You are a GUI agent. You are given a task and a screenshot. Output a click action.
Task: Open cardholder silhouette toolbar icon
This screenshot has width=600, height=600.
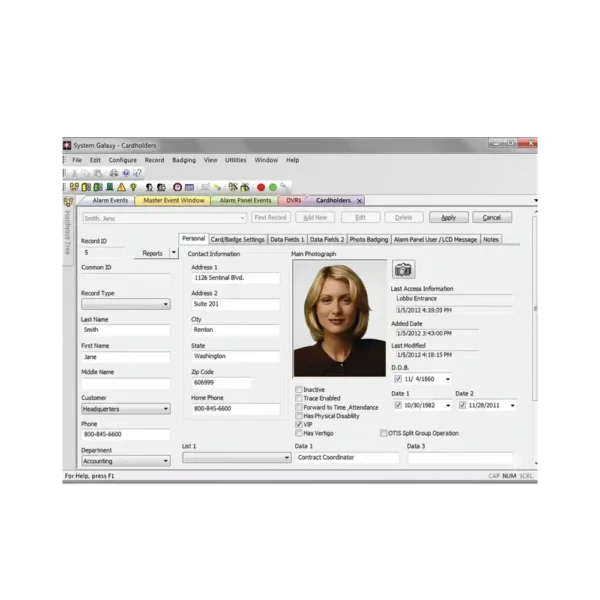click(149, 187)
